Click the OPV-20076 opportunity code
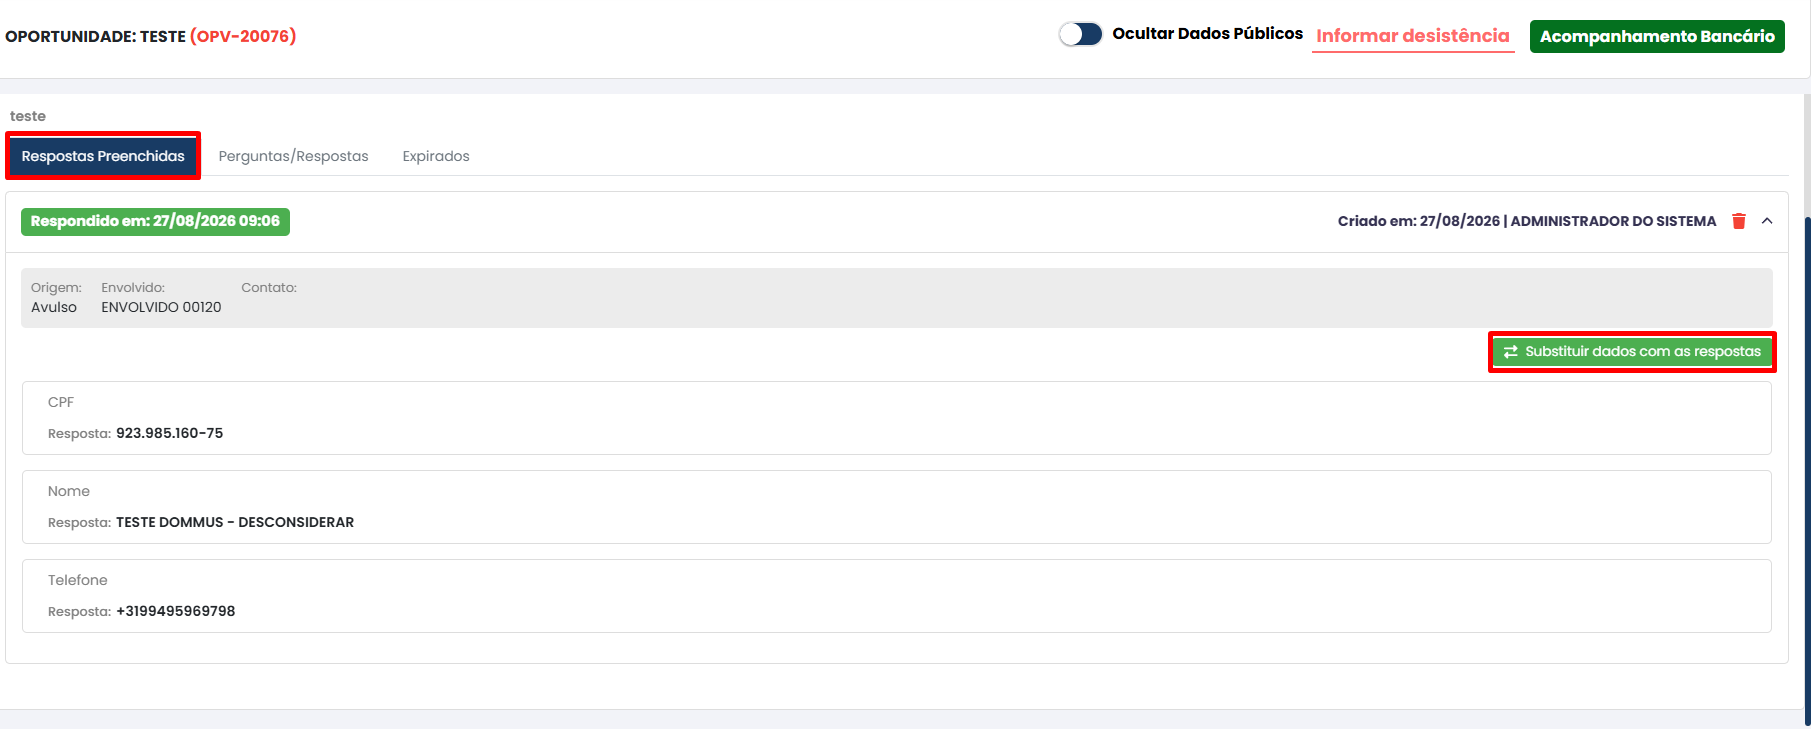The image size is (1811, 729). [243, 36]
